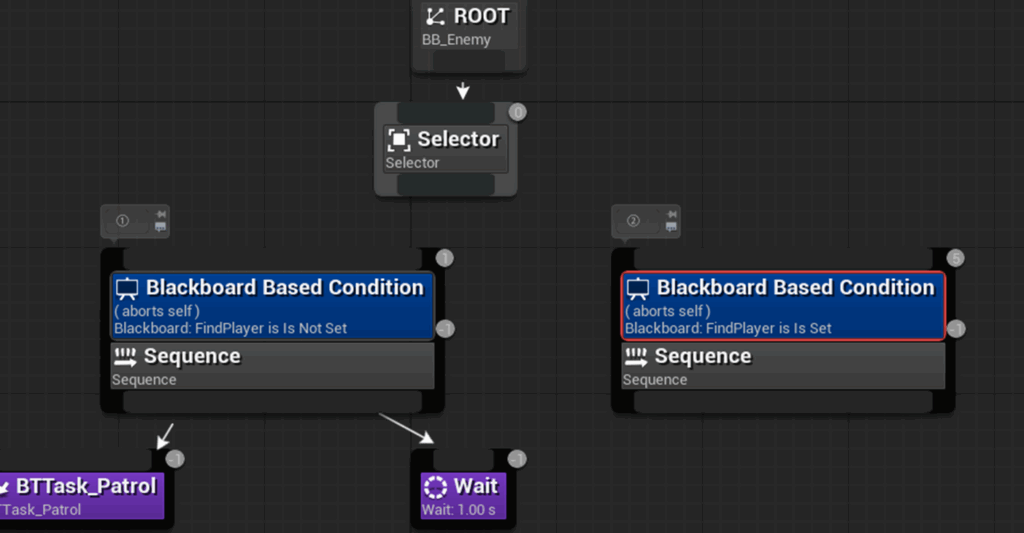Click the left Sequence node's bottom output pin
Viewport: 1024px width, 533px height.
272,402
